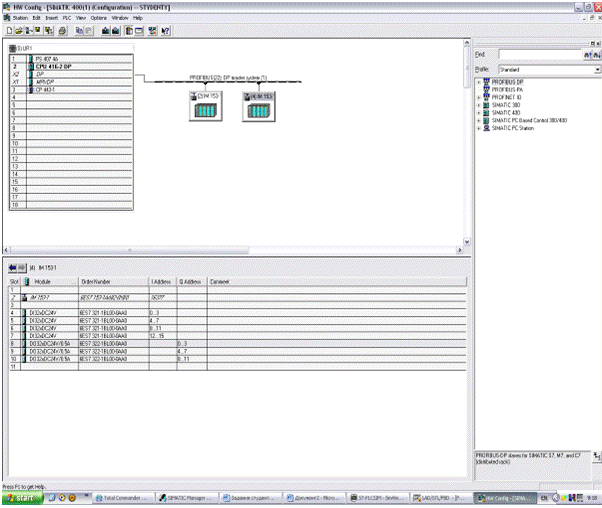Expand the SIMATIC 400 catalog node
Viewport: 602px width, 508px height.
coord(478,113)
